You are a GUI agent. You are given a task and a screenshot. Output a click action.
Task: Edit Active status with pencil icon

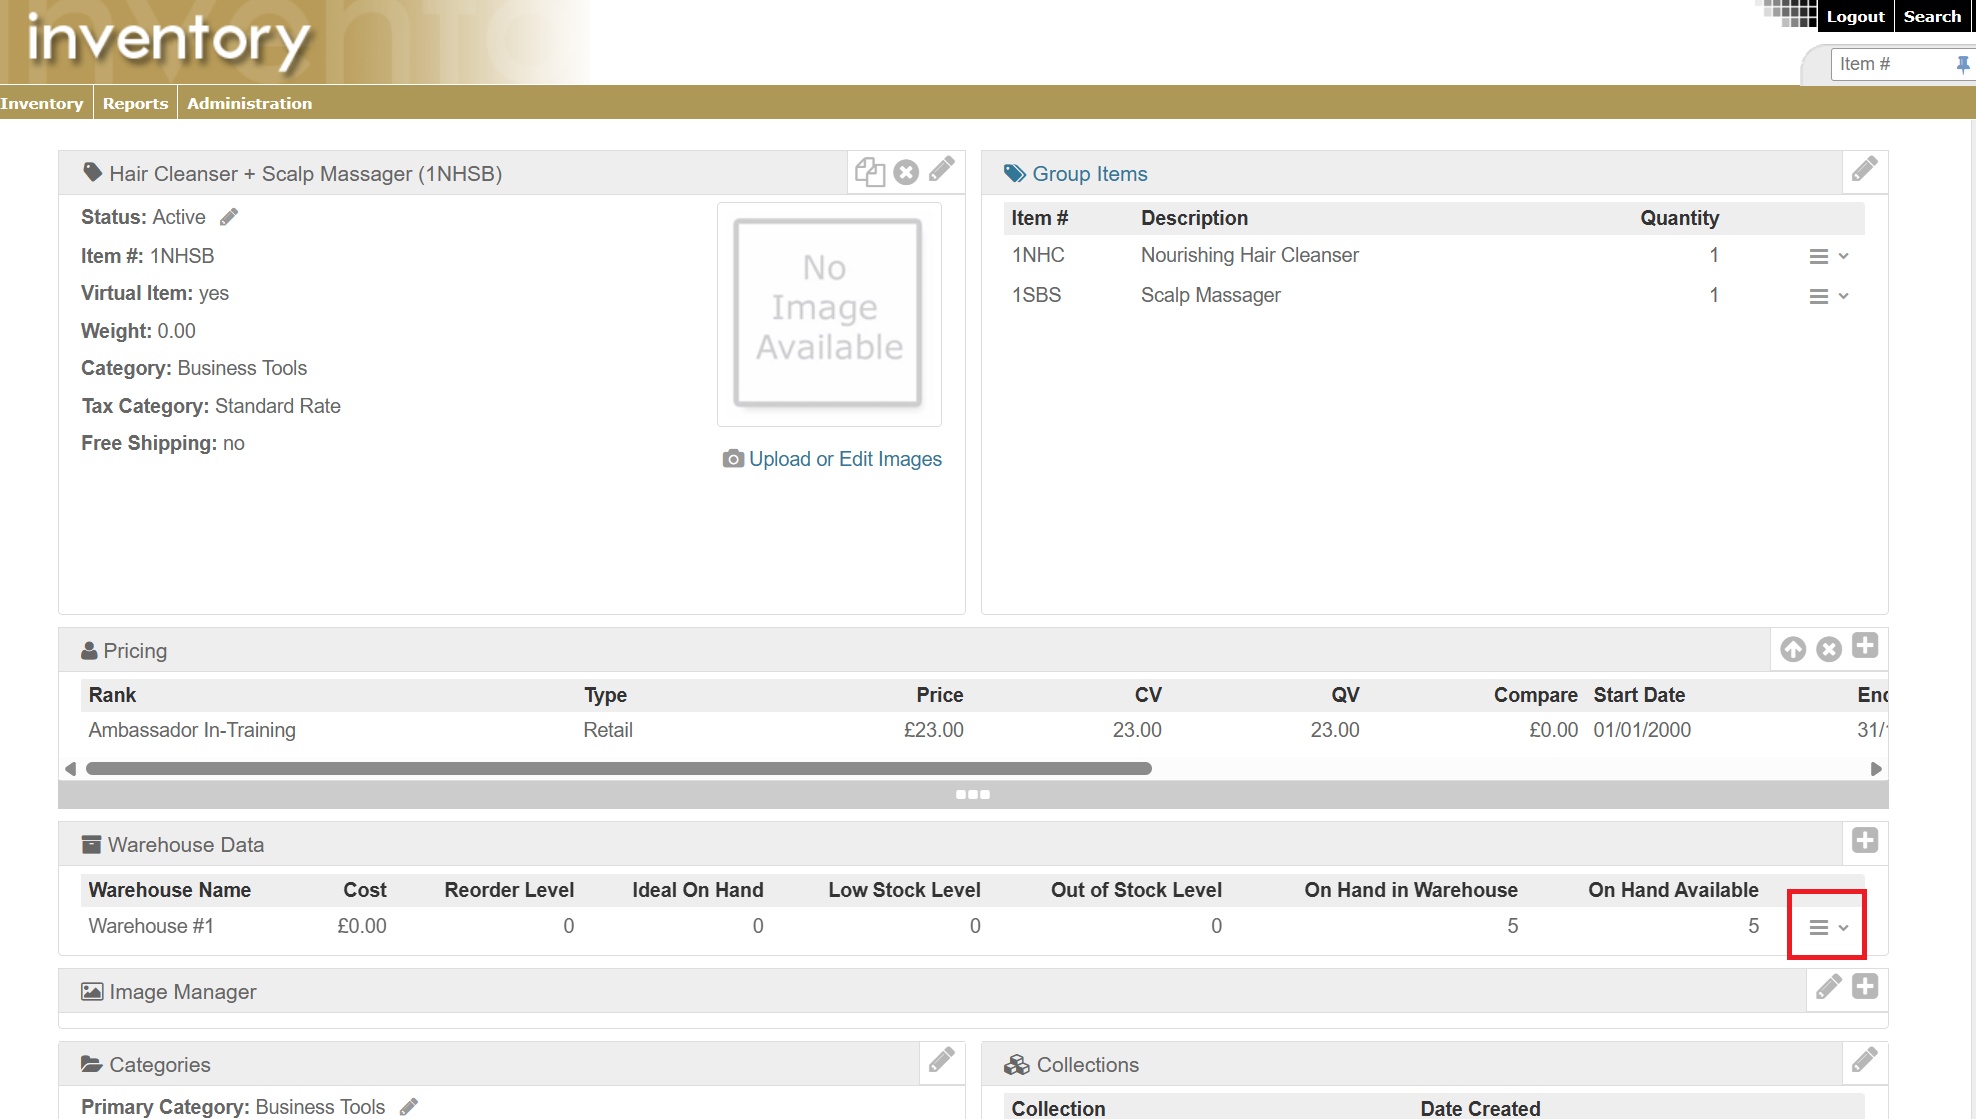click(x=229, y=217)
